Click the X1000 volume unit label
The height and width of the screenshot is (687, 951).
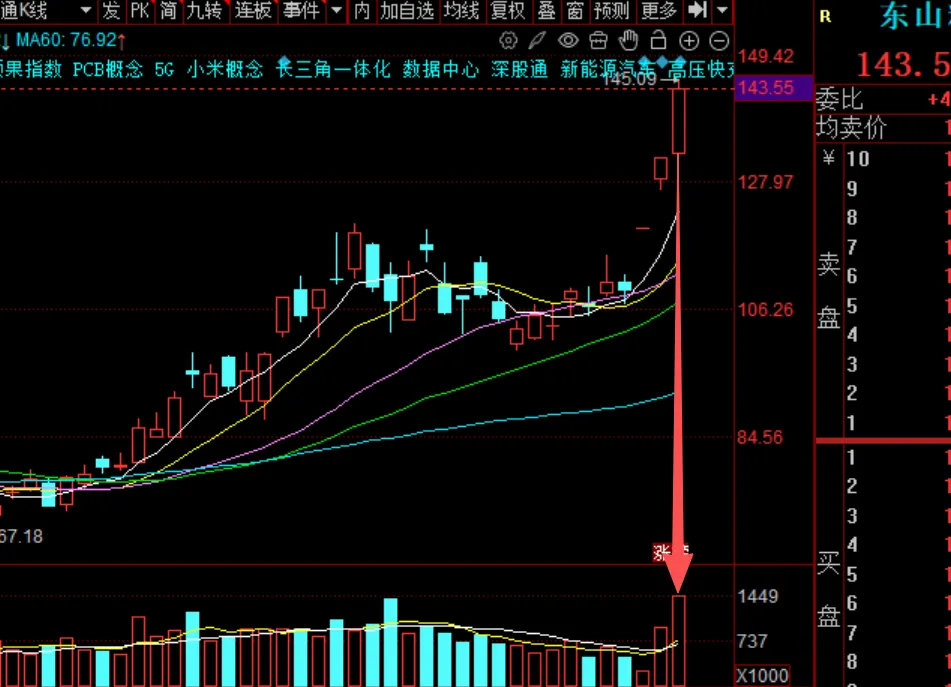pyautogui.click(x=762, y=676)
